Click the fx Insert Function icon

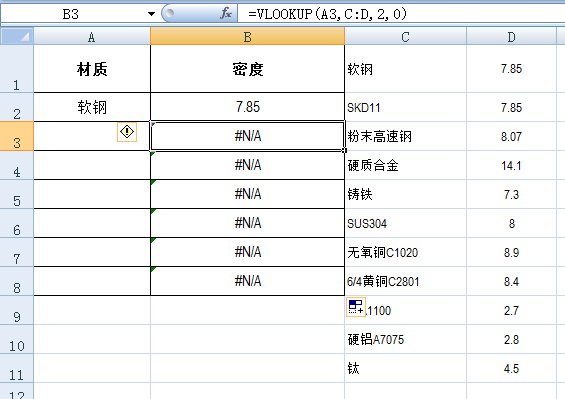click(x=226, y=14)
